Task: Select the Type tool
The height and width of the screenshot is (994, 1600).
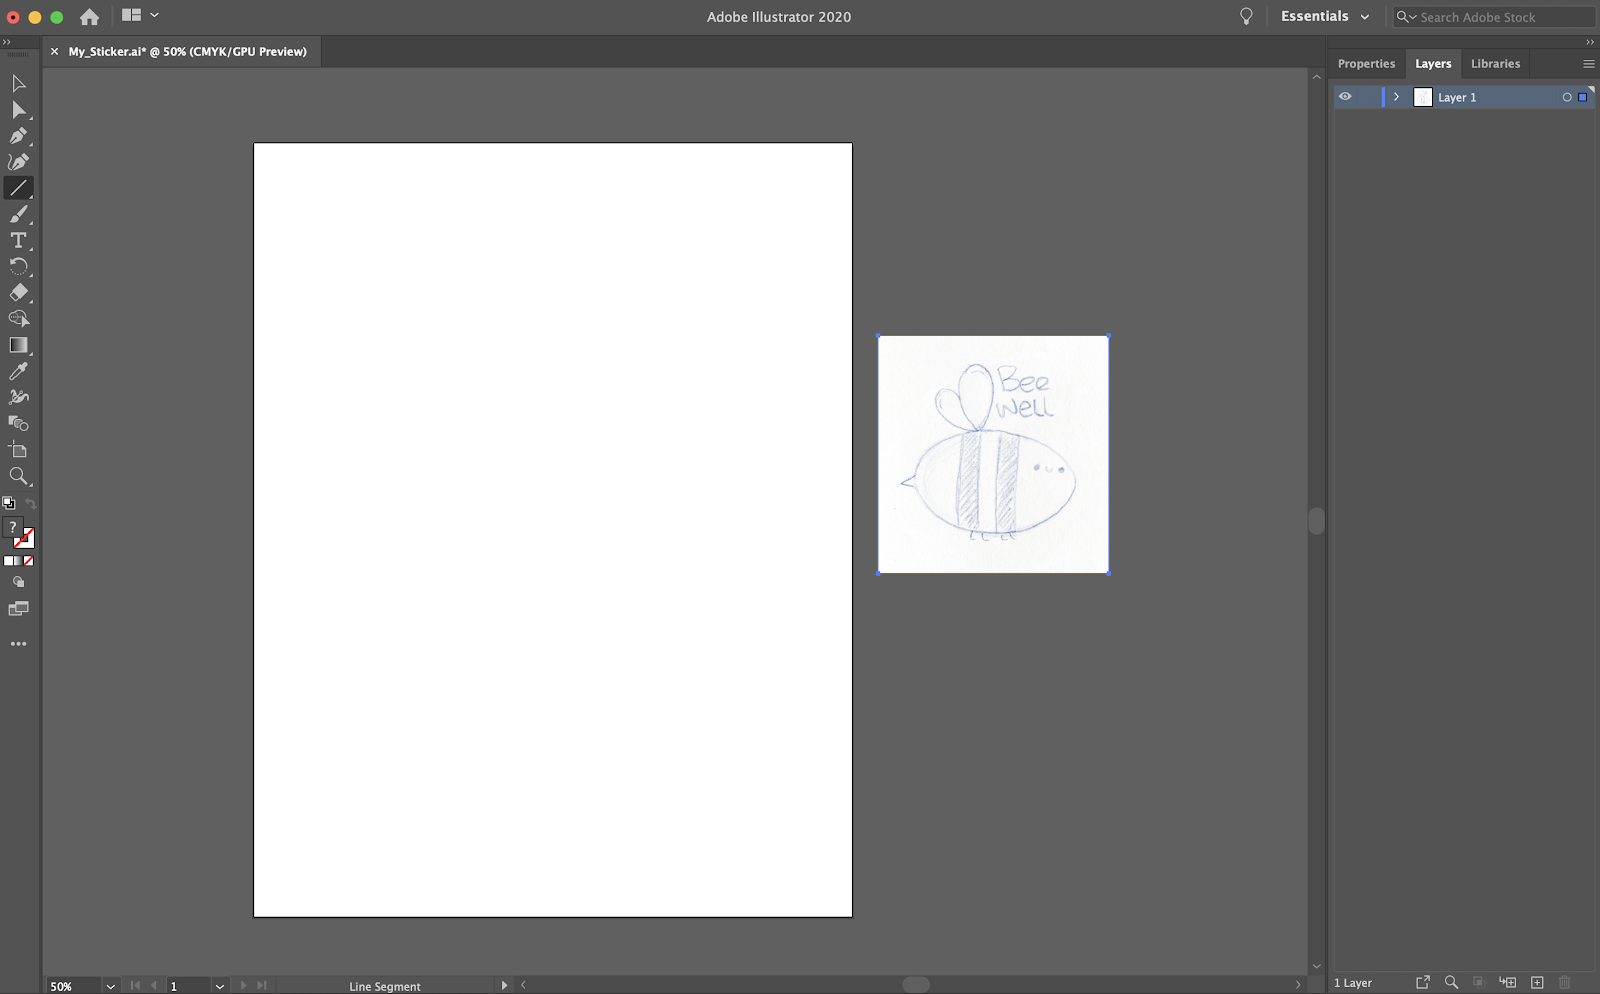Action: [x=18, y=240]
